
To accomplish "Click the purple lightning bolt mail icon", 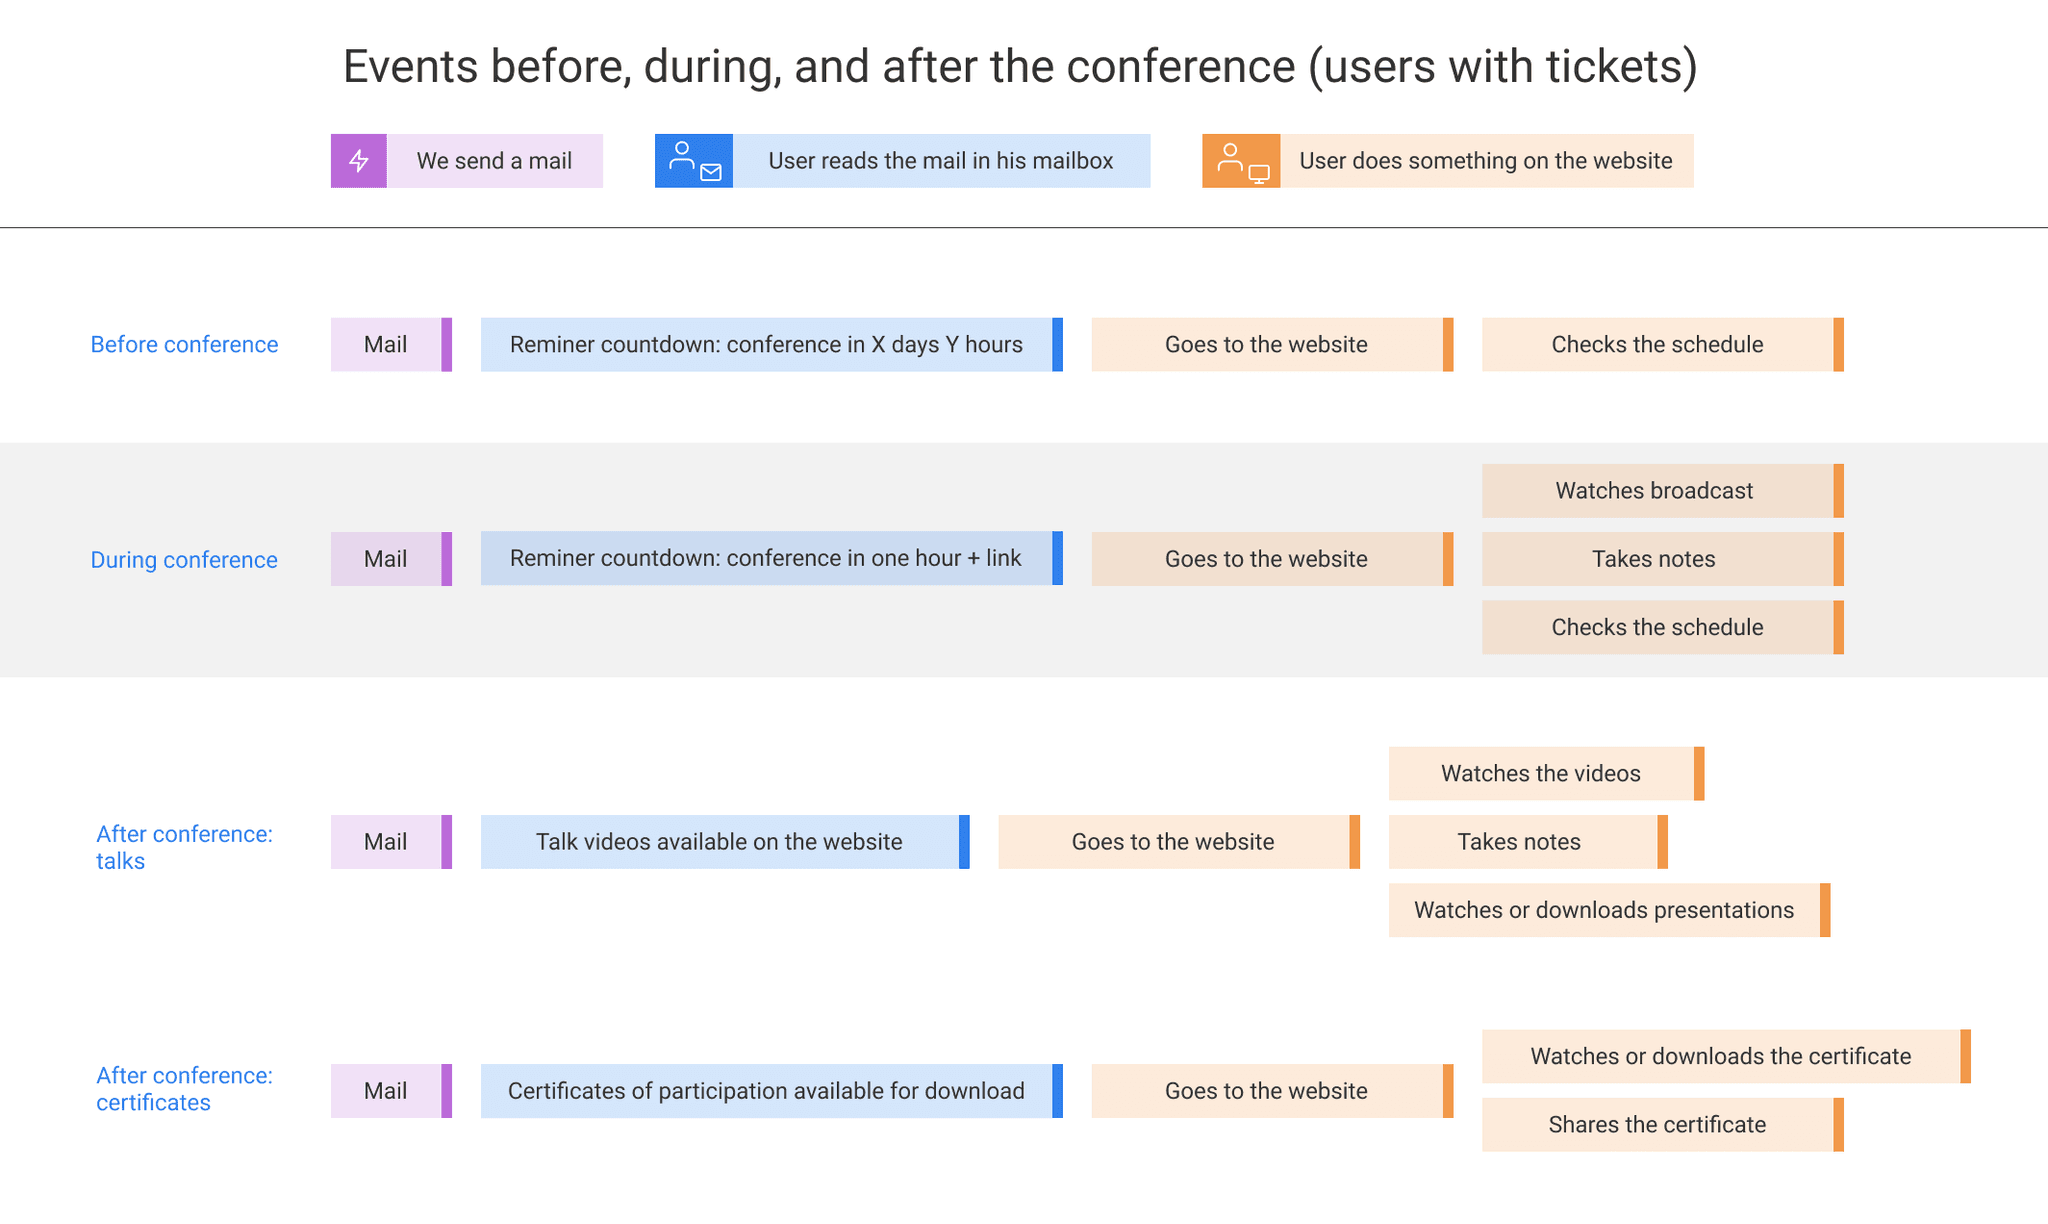I will click(x=359, y=161).
